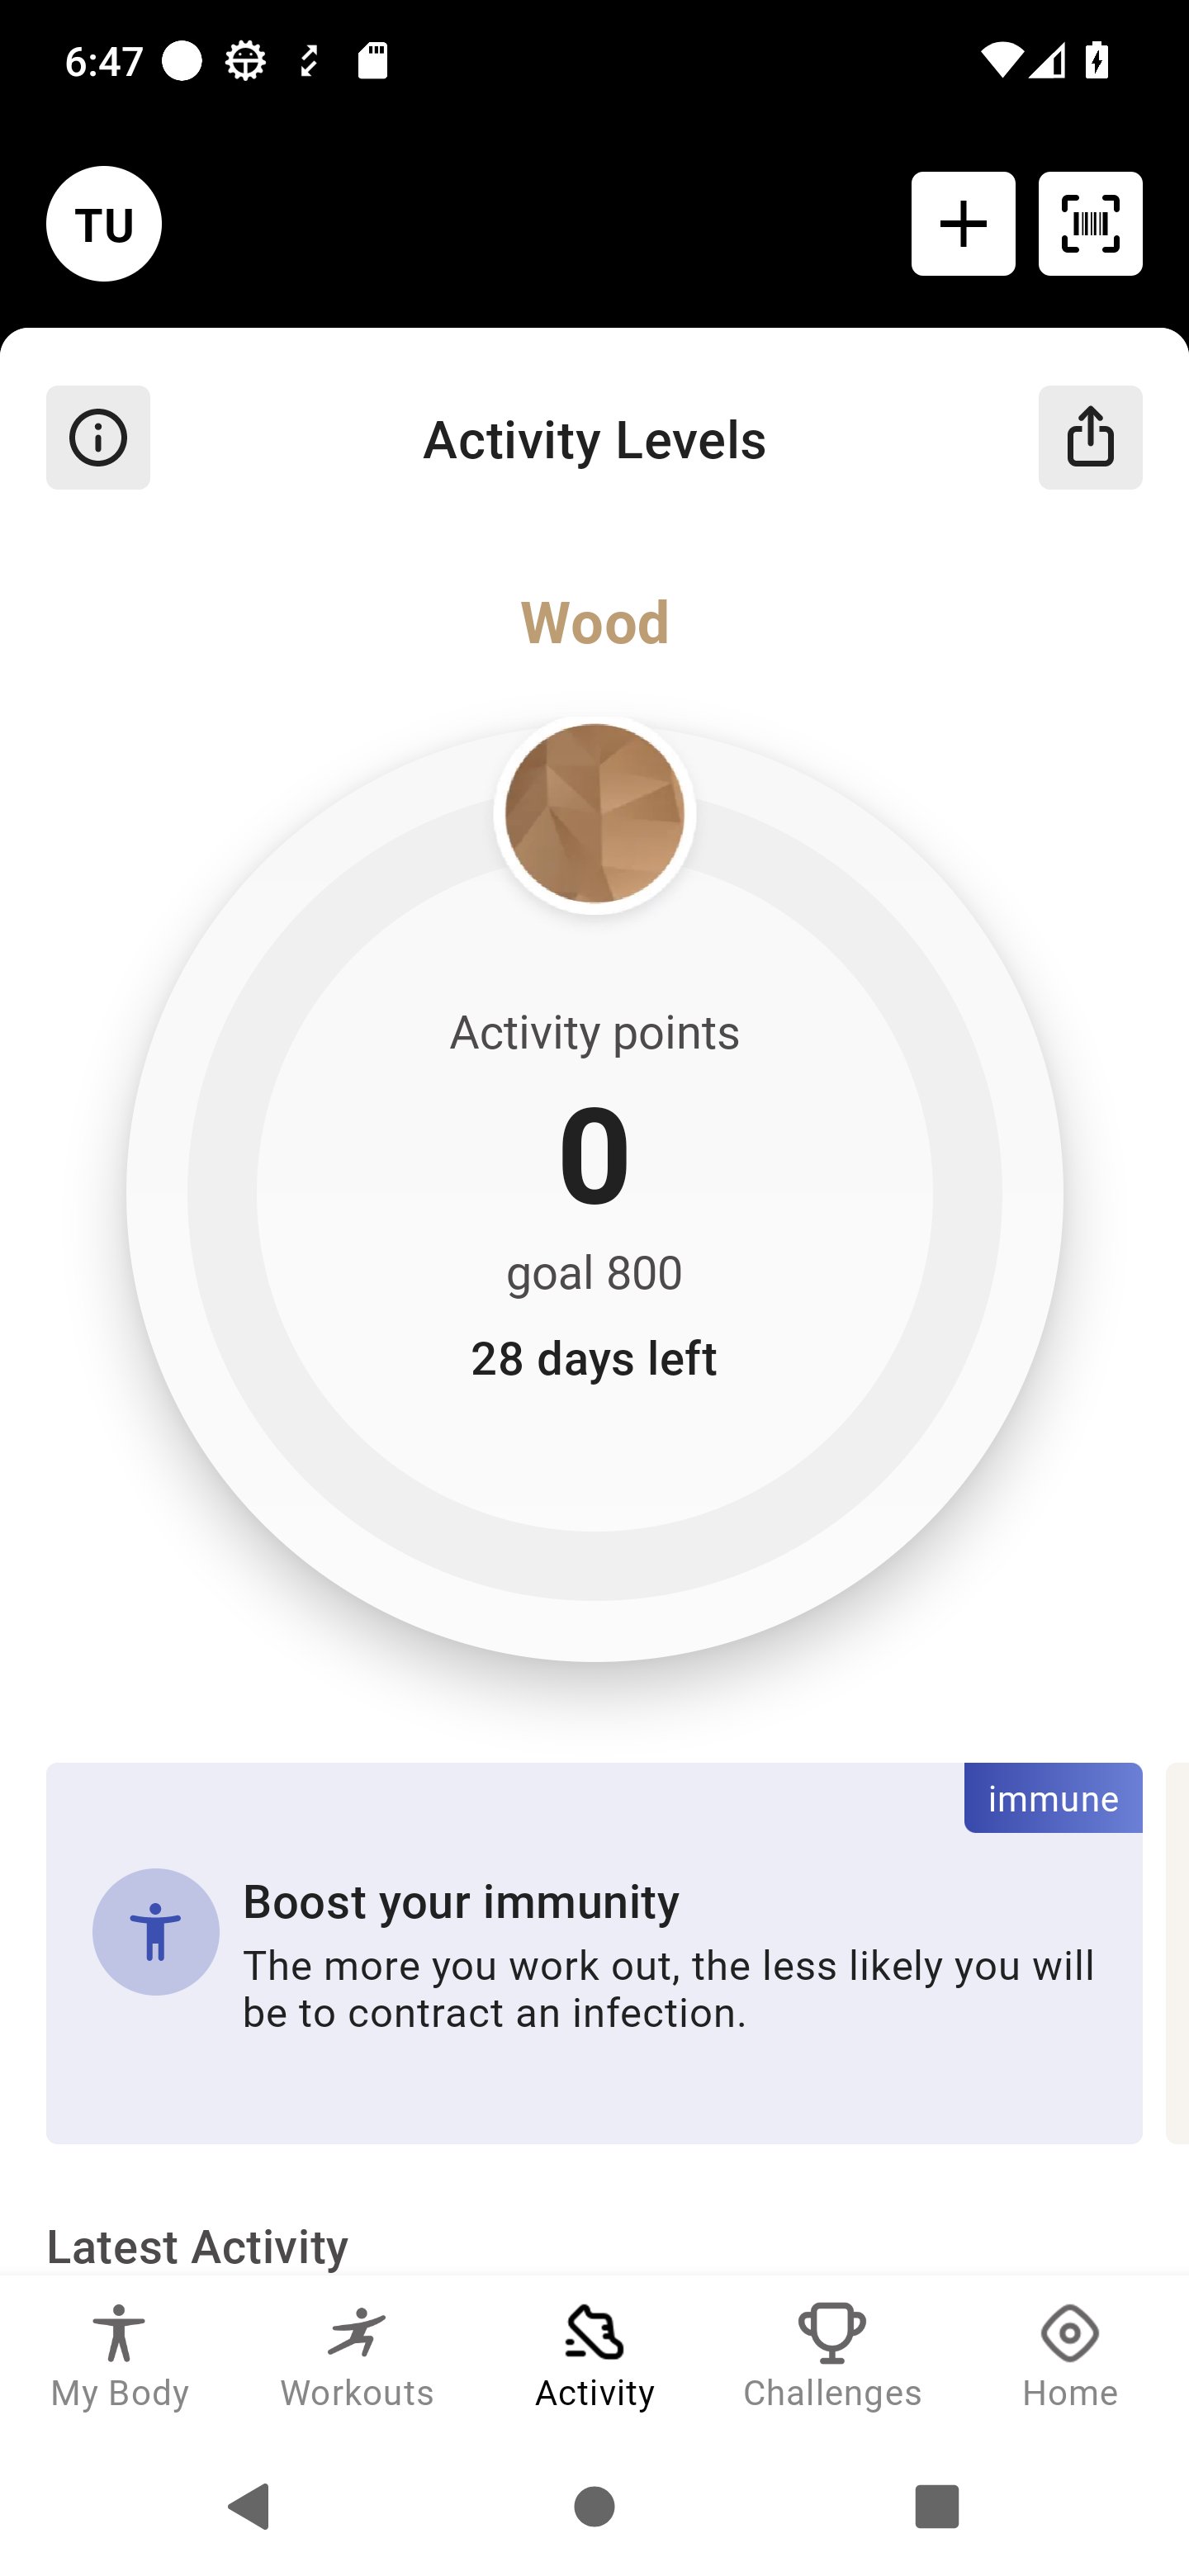Screen dimensions: 1189x2576
Task: Tap the plus add button
Action: (x=963, y=224)
